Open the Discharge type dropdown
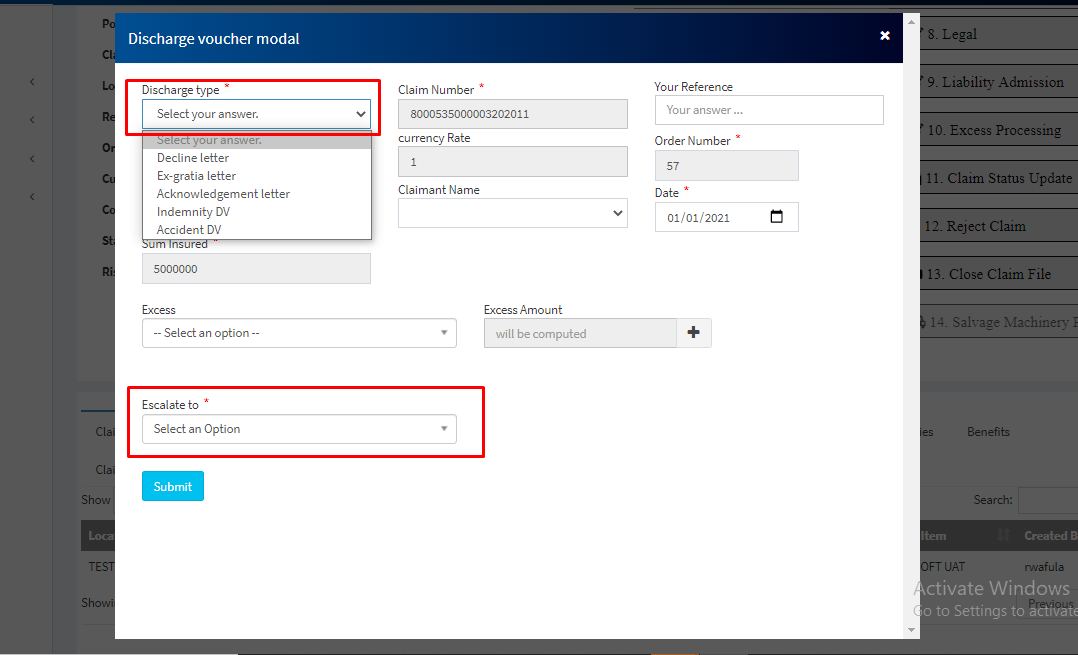This screenshot has width=1078, height=655. [256, 114]
